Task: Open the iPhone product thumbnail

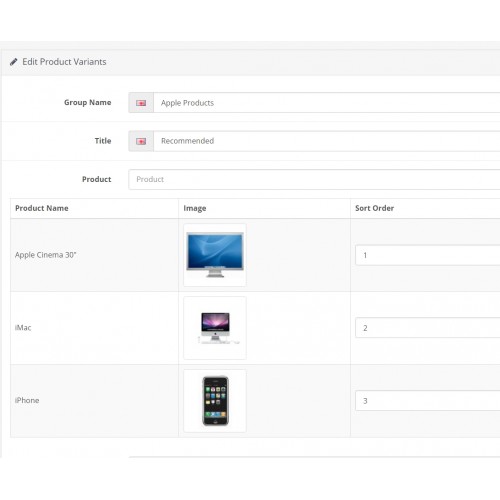Action: pos(215,401)
